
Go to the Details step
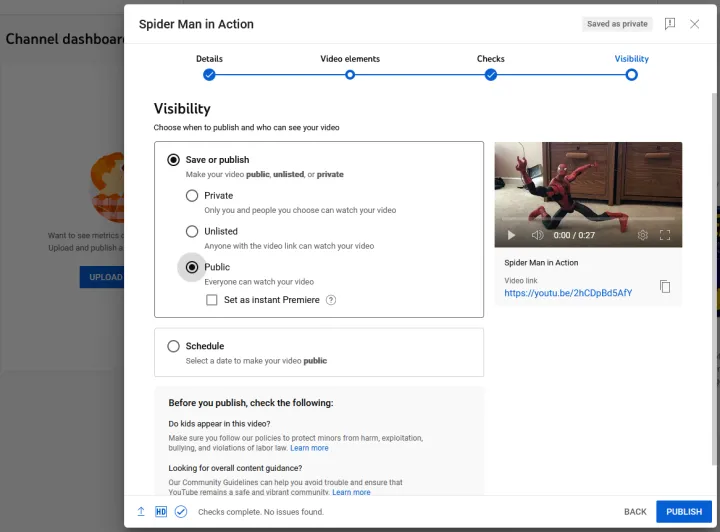[x=209, y=74]
